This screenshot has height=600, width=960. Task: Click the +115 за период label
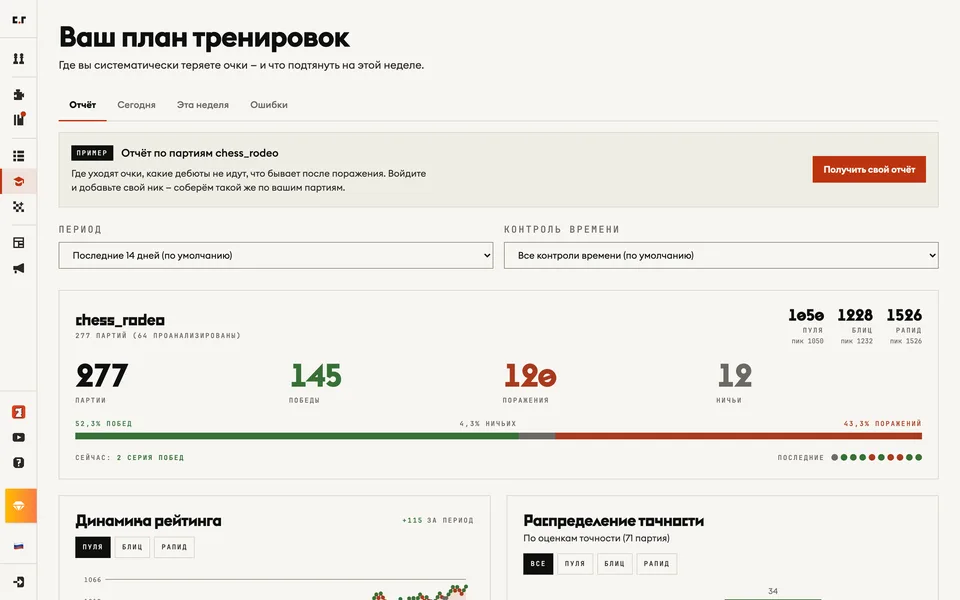tap(438, 520)
